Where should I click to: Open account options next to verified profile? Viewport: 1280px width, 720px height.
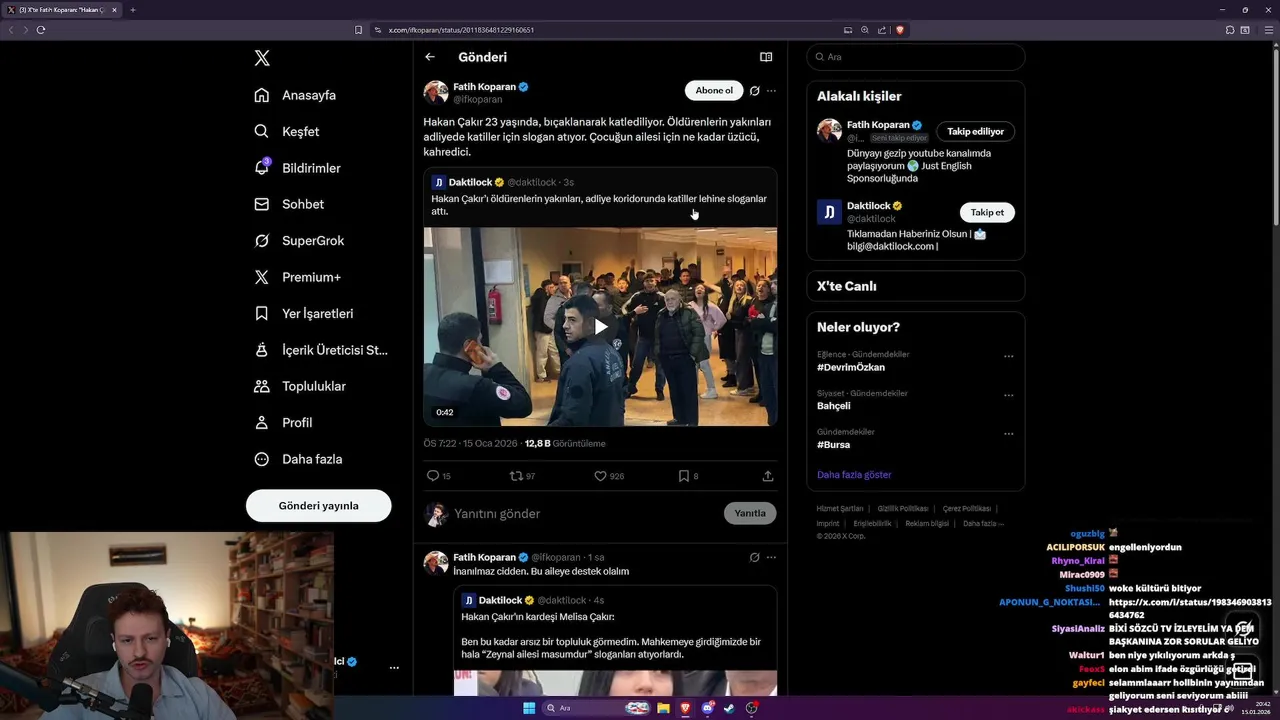coord(394,667)
